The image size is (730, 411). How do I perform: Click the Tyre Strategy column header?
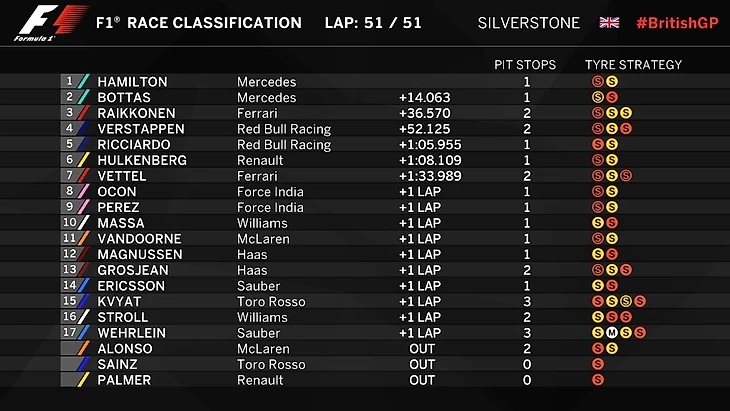coord(633,65)
